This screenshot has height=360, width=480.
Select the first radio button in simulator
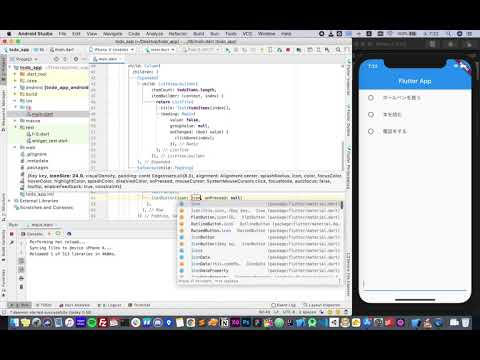click(x=371, y=98)
